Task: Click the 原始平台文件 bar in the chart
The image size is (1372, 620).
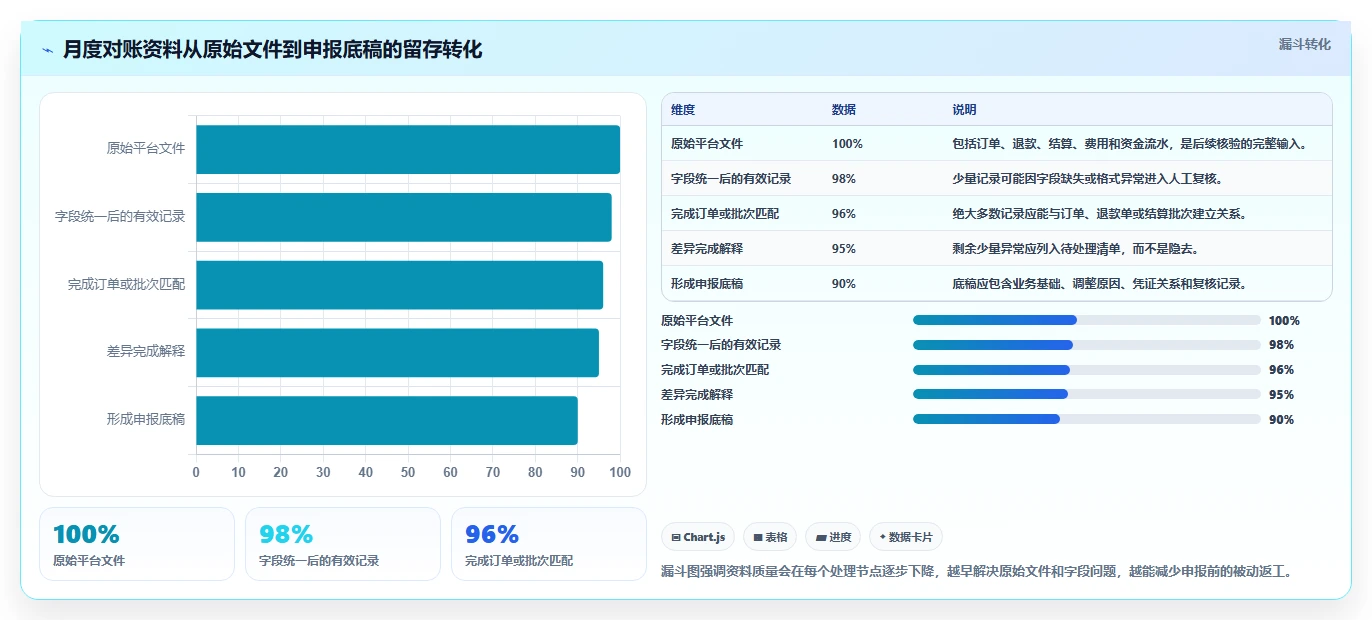Action: (x=408, y=150)
